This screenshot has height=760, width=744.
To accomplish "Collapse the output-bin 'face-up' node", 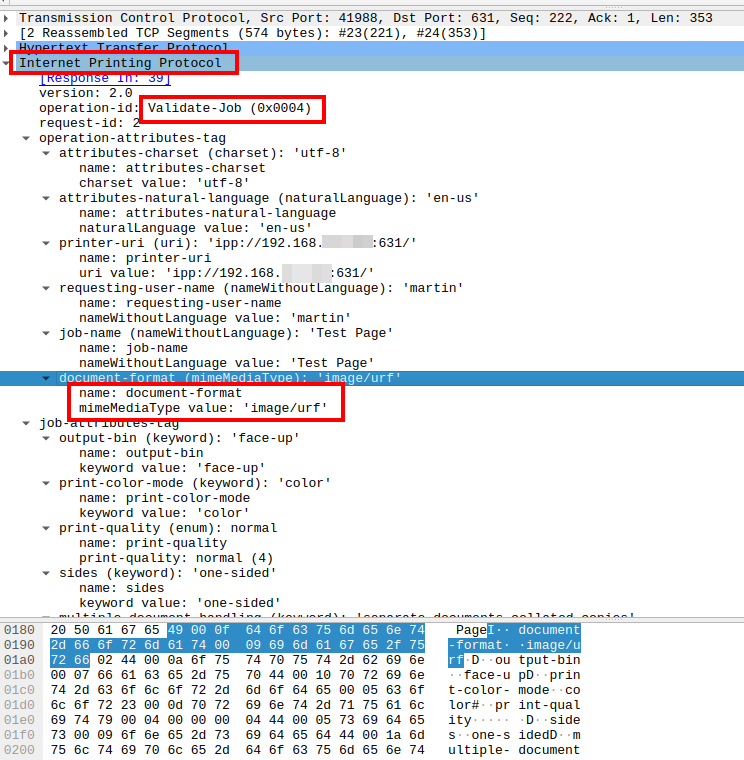I will click(47, 438).
